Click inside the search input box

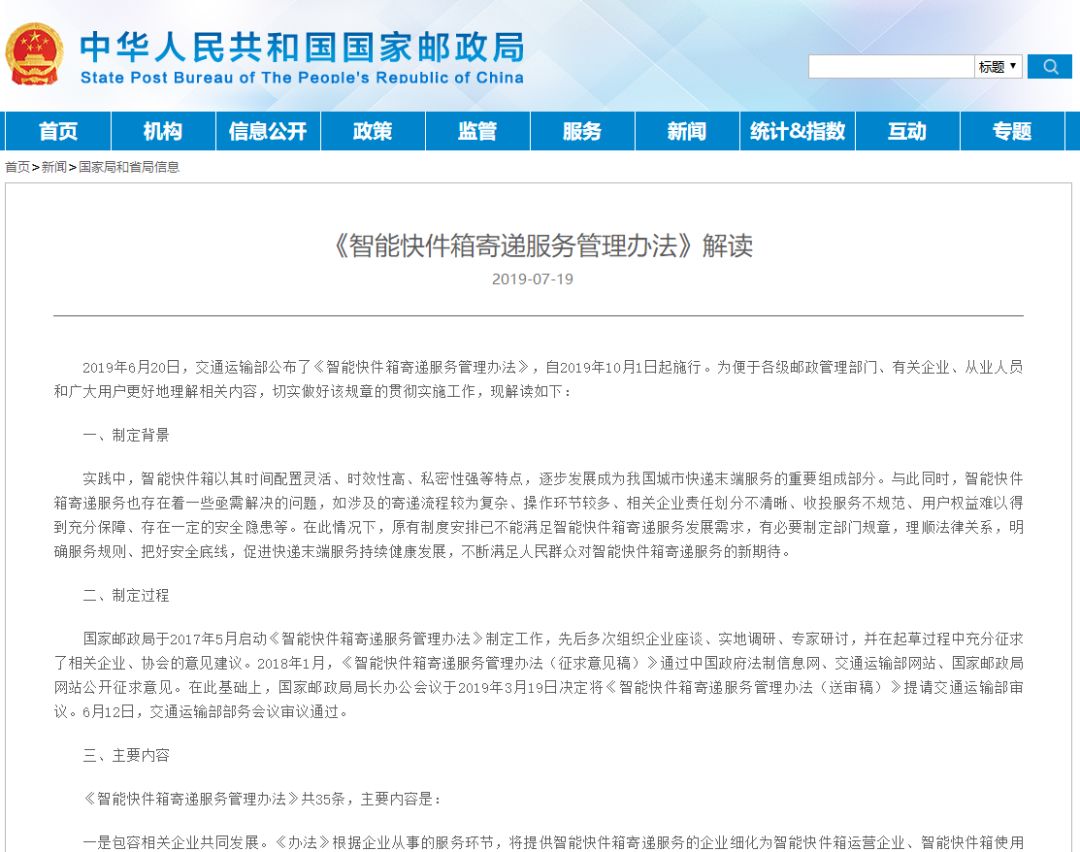[x=890, y=66]
